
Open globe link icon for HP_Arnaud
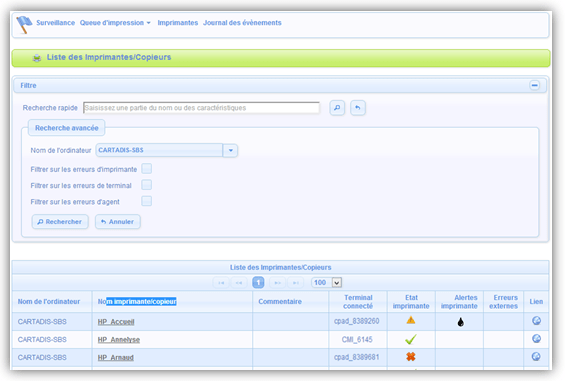tap(536, 356)
